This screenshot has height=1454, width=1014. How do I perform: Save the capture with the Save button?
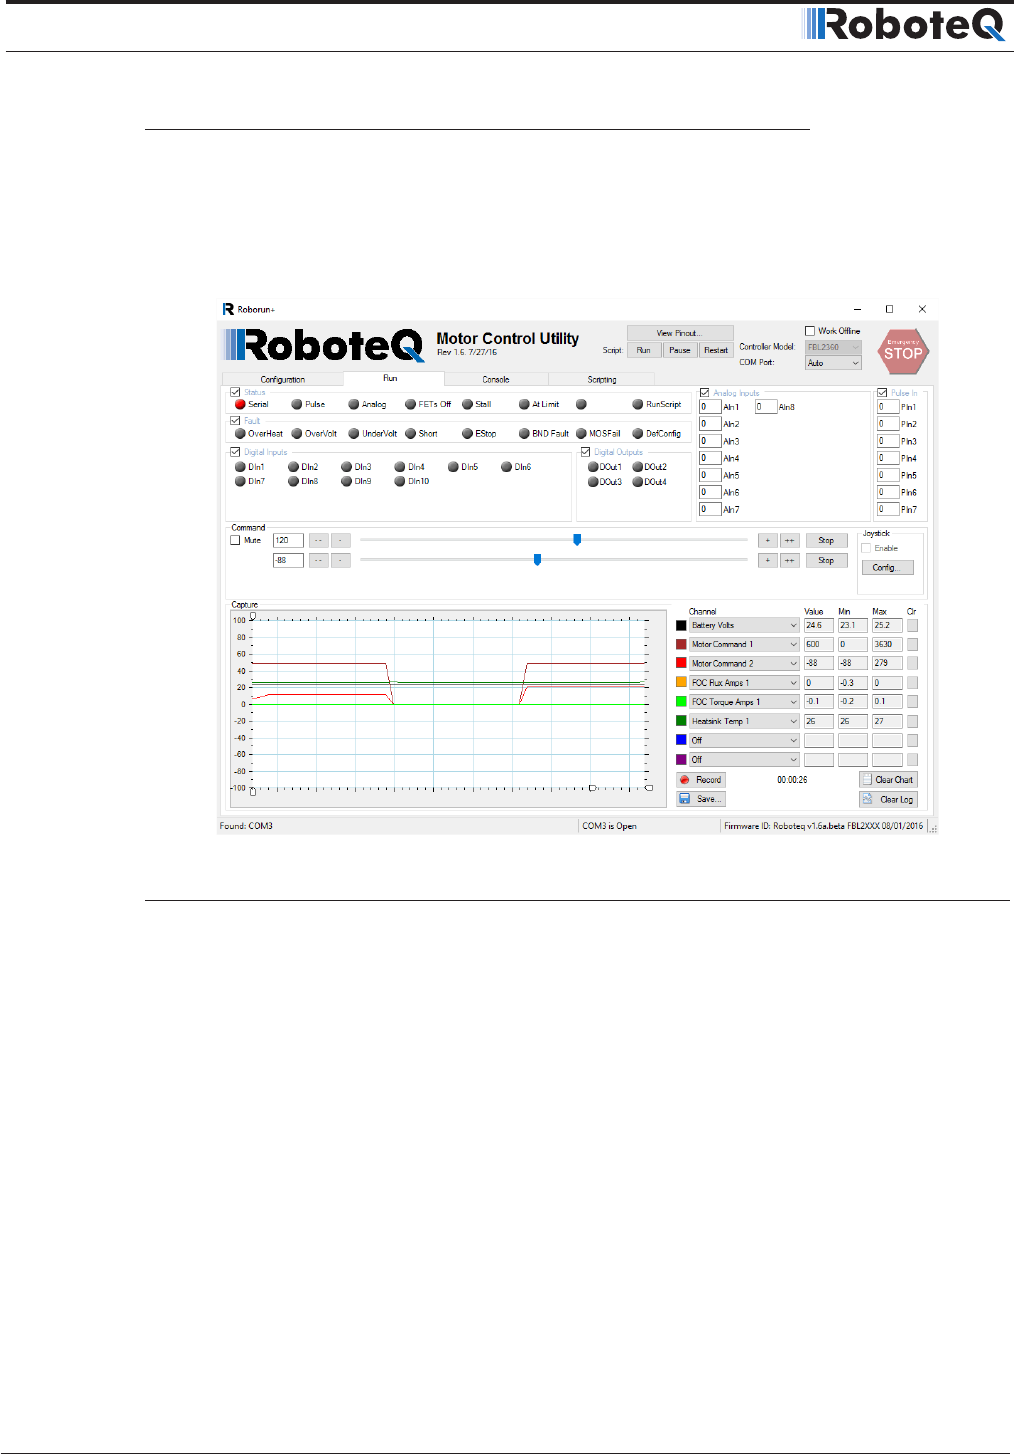click(700, 798)
